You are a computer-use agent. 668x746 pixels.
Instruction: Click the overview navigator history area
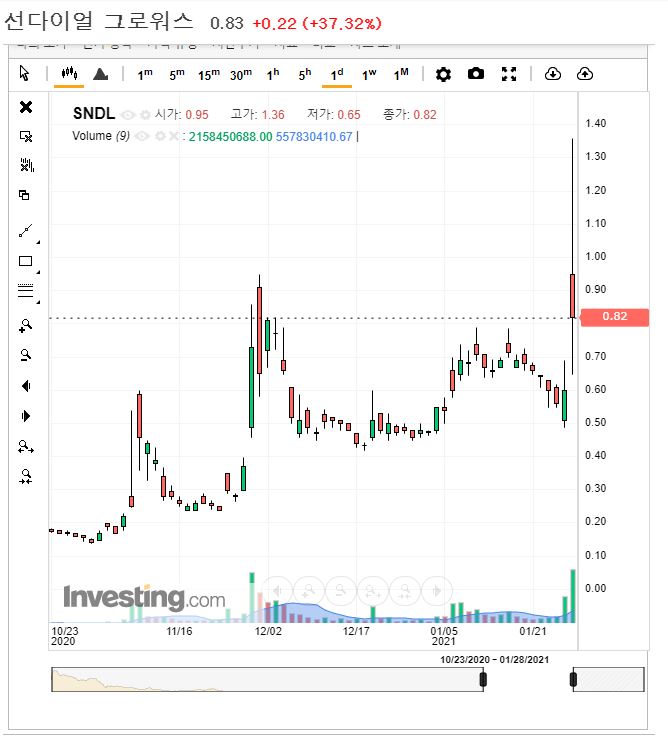[266, 679]
